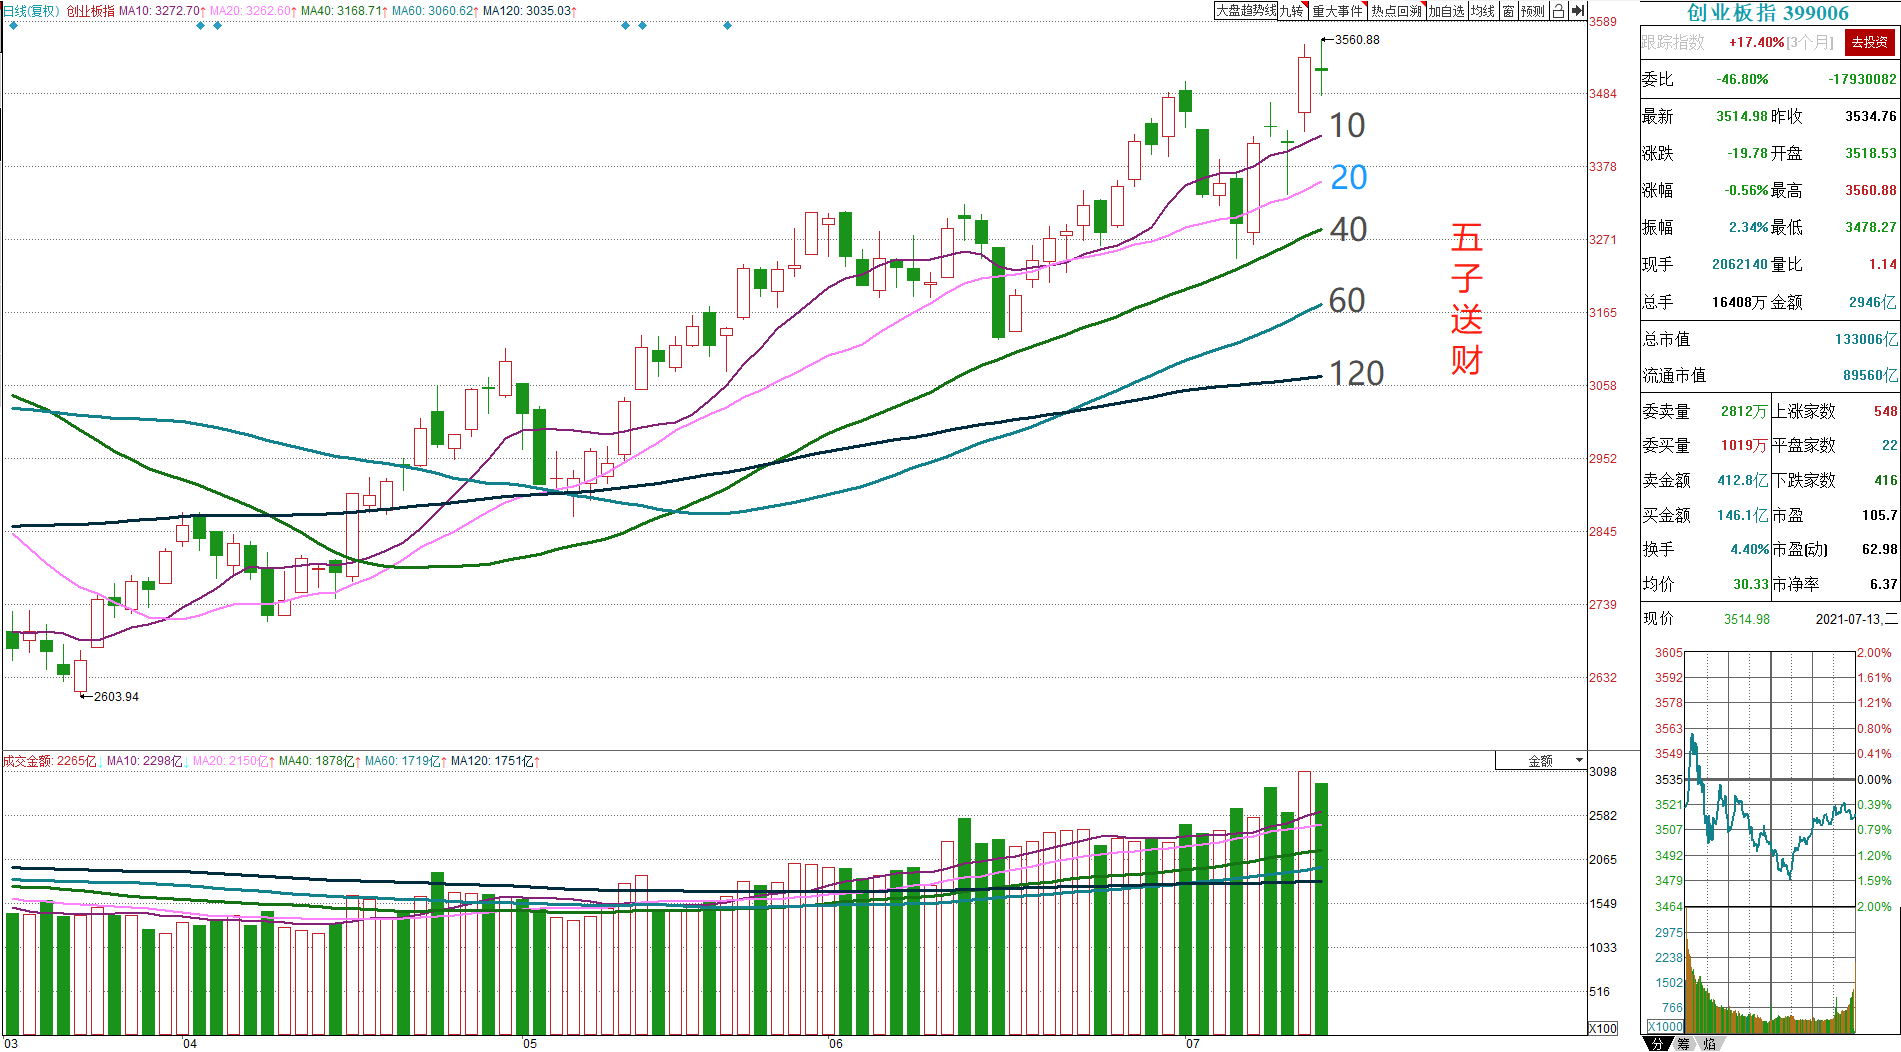The width and height of the screenshot is (1901, 1052).
Task: Click the 换手 4.40% value
Action: [x=1750, y=549]
